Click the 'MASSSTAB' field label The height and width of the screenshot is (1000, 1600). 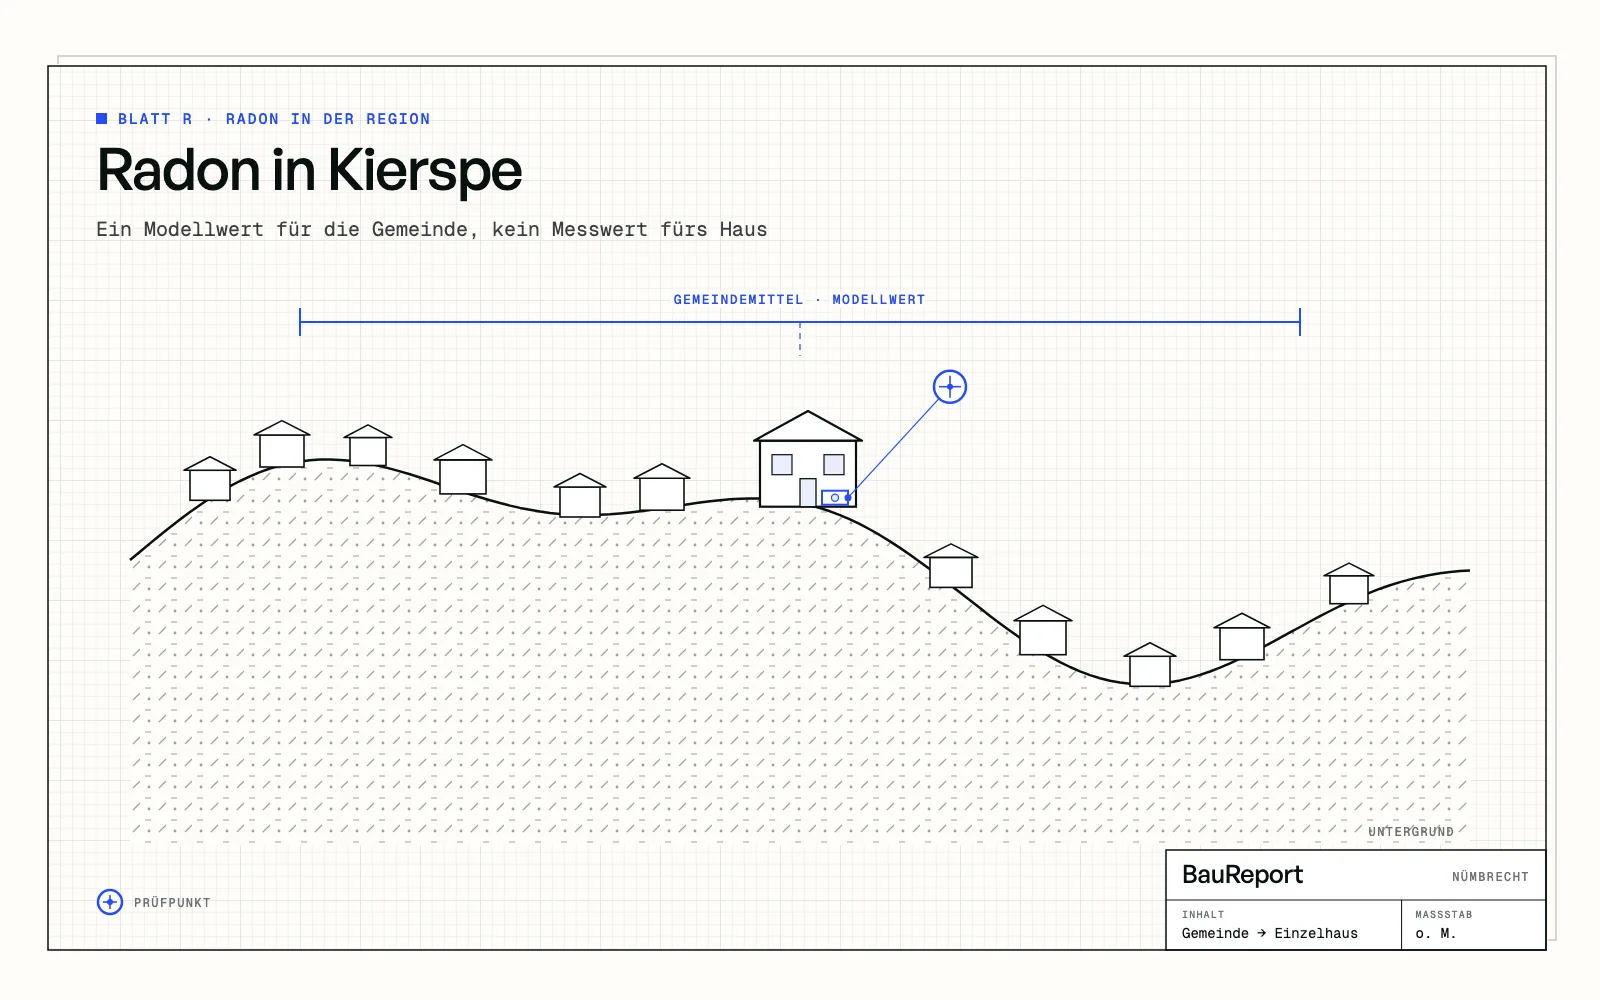coord(1444,914)
